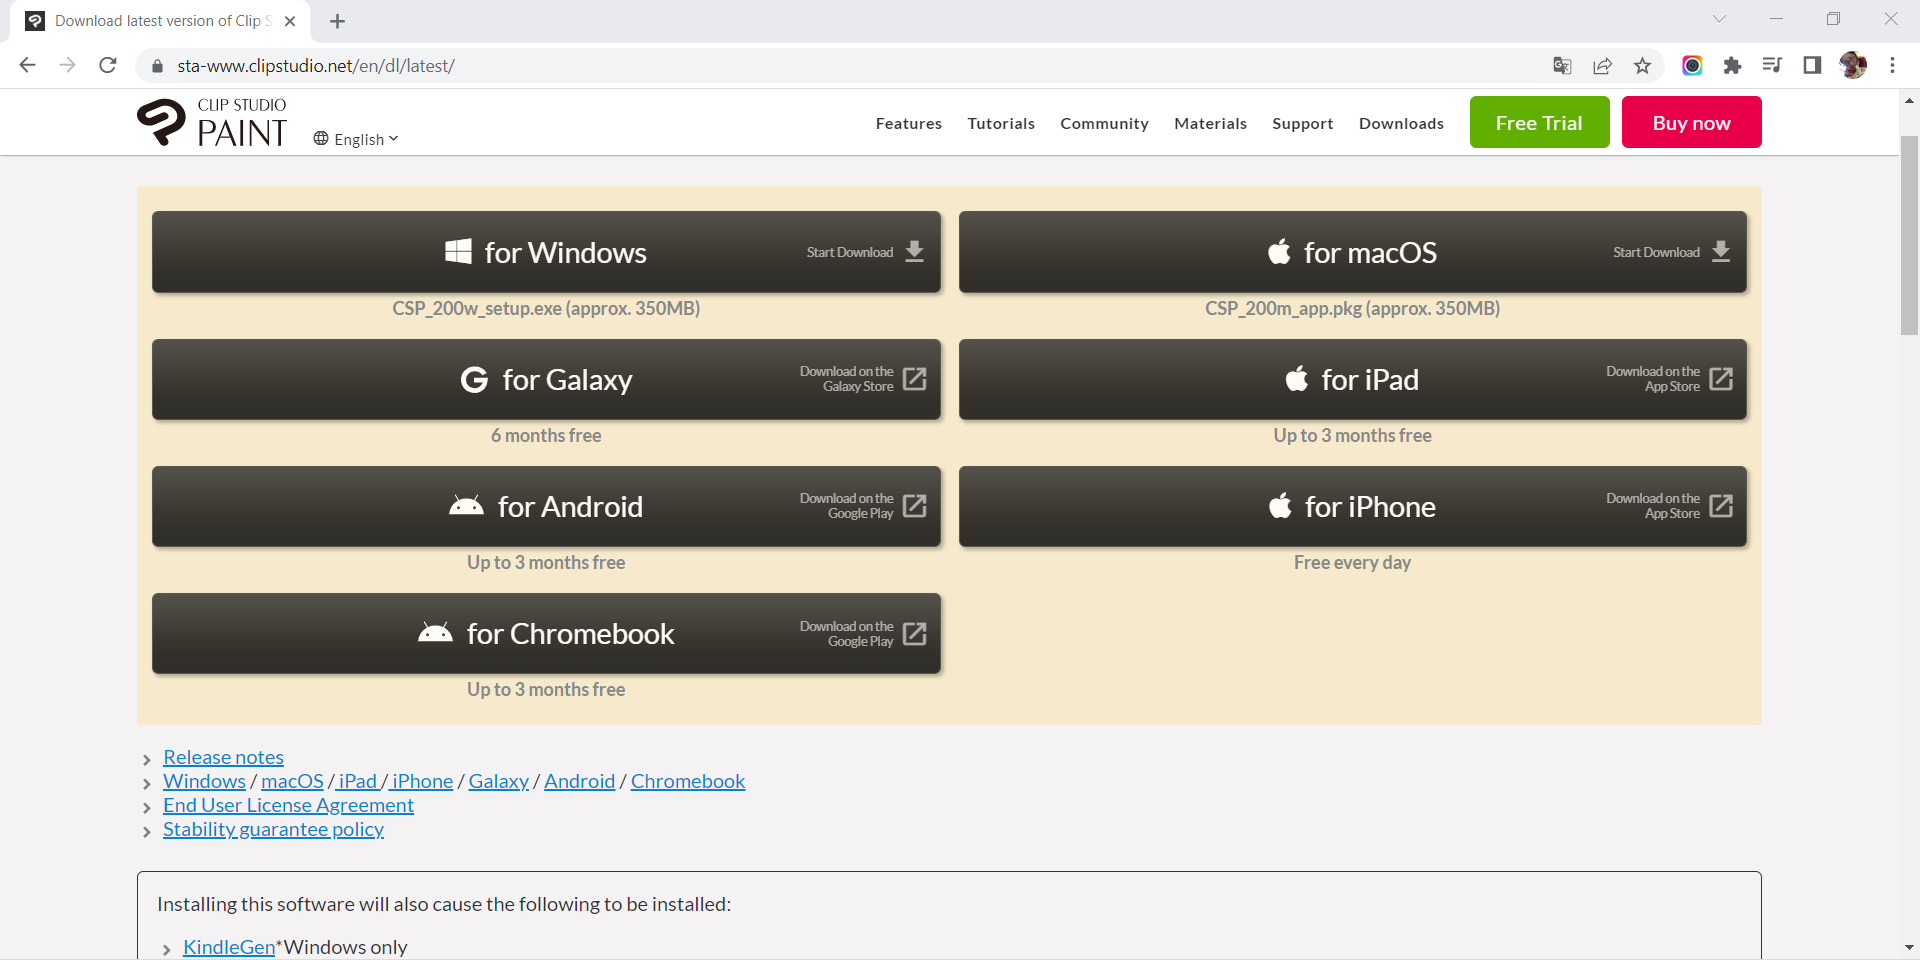Click the external link icon for iPad
Image resolution: width=1920 pixels, height=960 pixels.
point(1720,379)
